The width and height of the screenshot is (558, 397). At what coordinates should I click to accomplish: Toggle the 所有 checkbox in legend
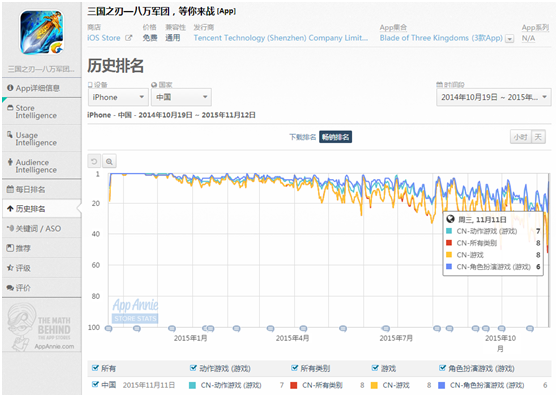[95, 368]
